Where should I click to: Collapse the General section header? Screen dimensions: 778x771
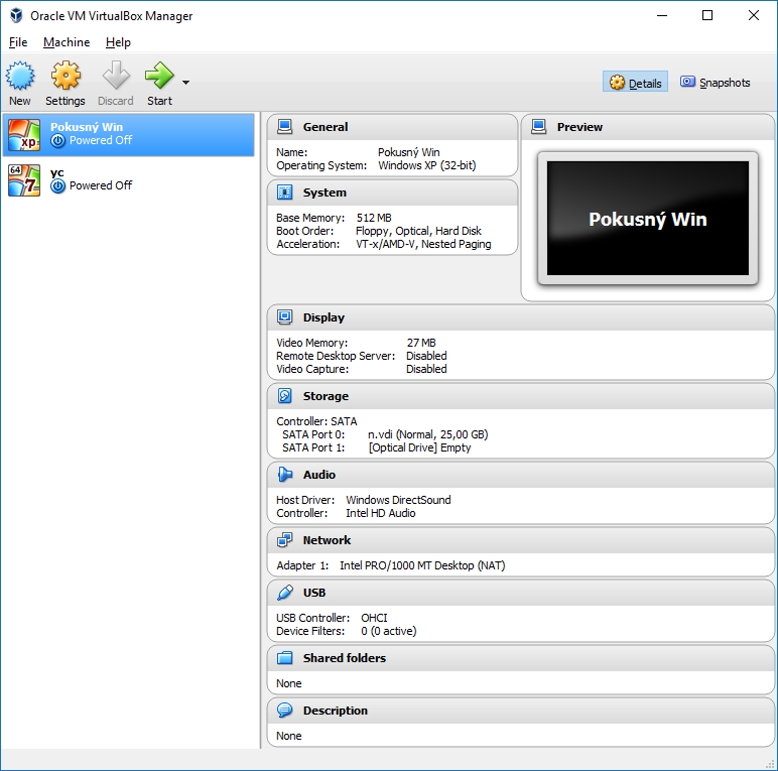point(325,127)
